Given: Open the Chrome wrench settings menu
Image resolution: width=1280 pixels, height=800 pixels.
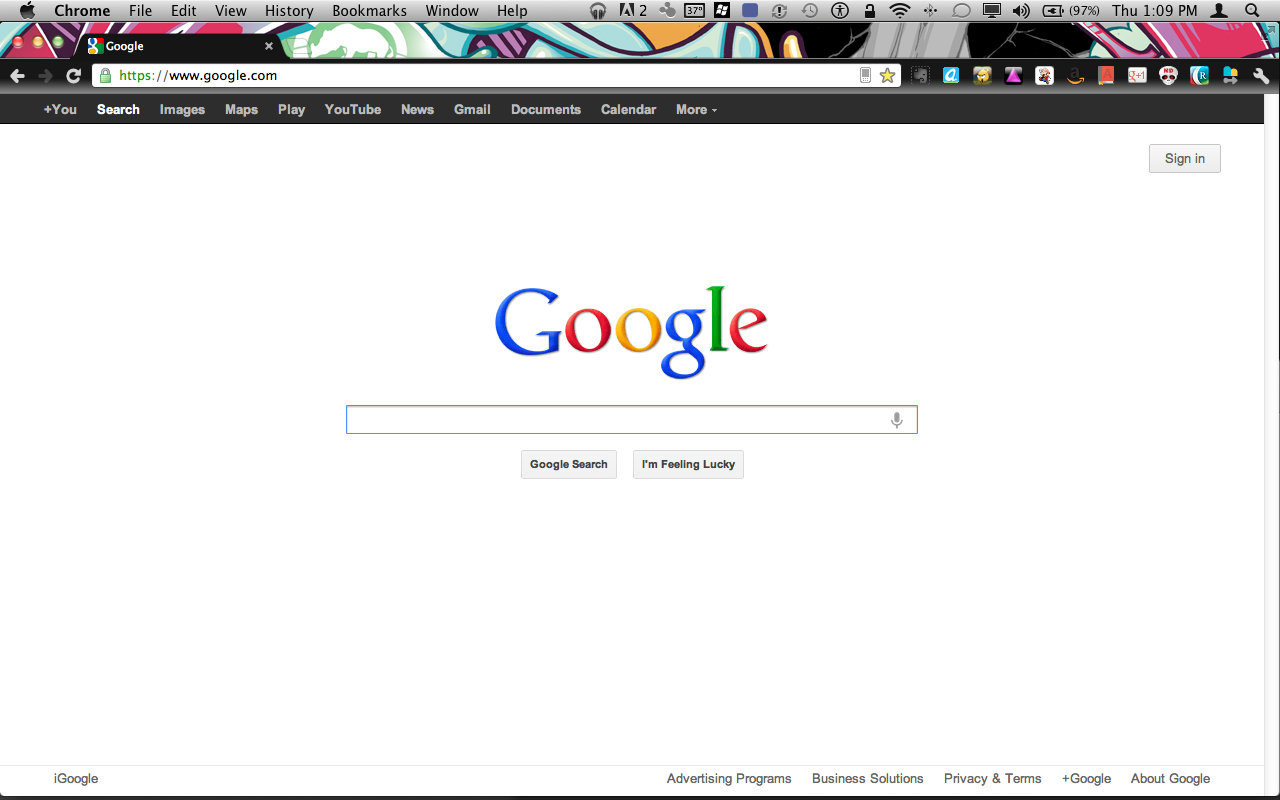Looking at the screenshot, I should pyautogui.click(x=1261, y=75).
